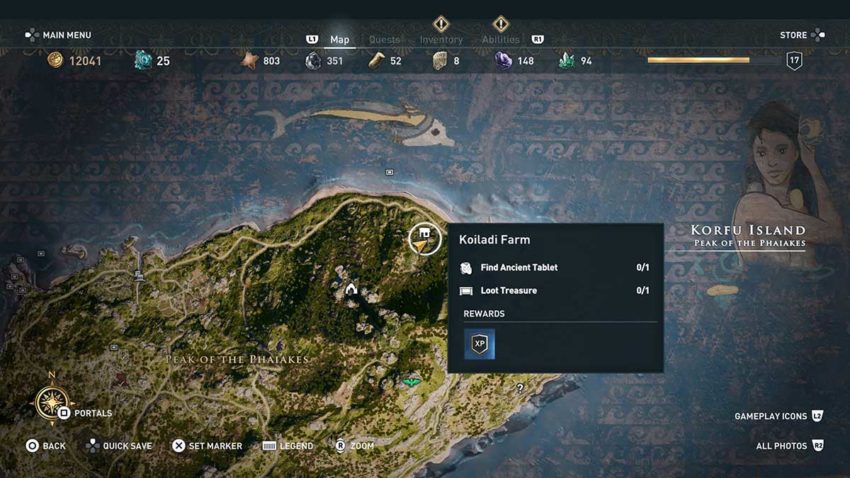Open the compass Portals icon
Viewport: 850px width, 478px height.
click(52, 403)
